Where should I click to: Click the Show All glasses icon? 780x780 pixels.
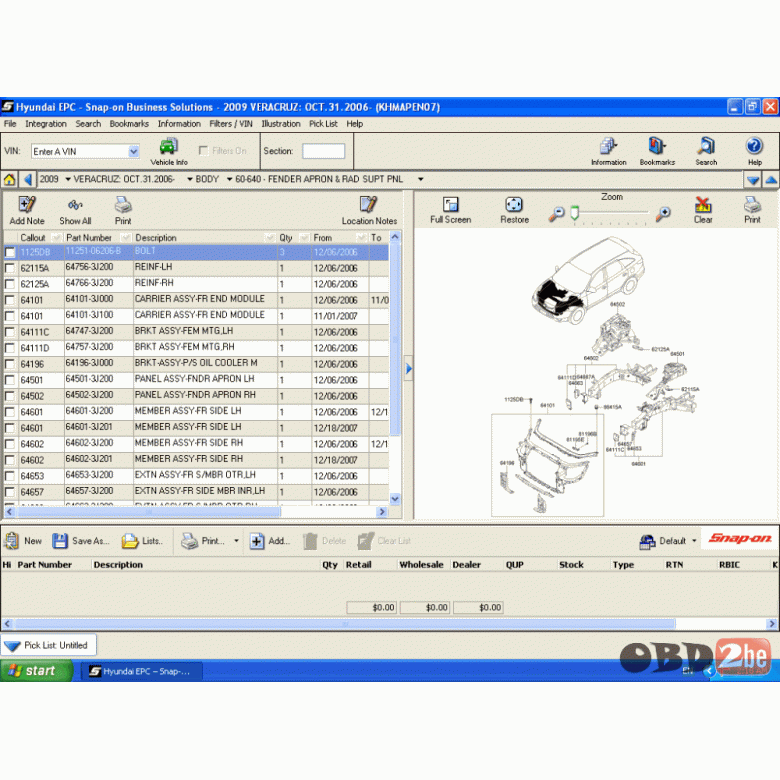[75, 205]
